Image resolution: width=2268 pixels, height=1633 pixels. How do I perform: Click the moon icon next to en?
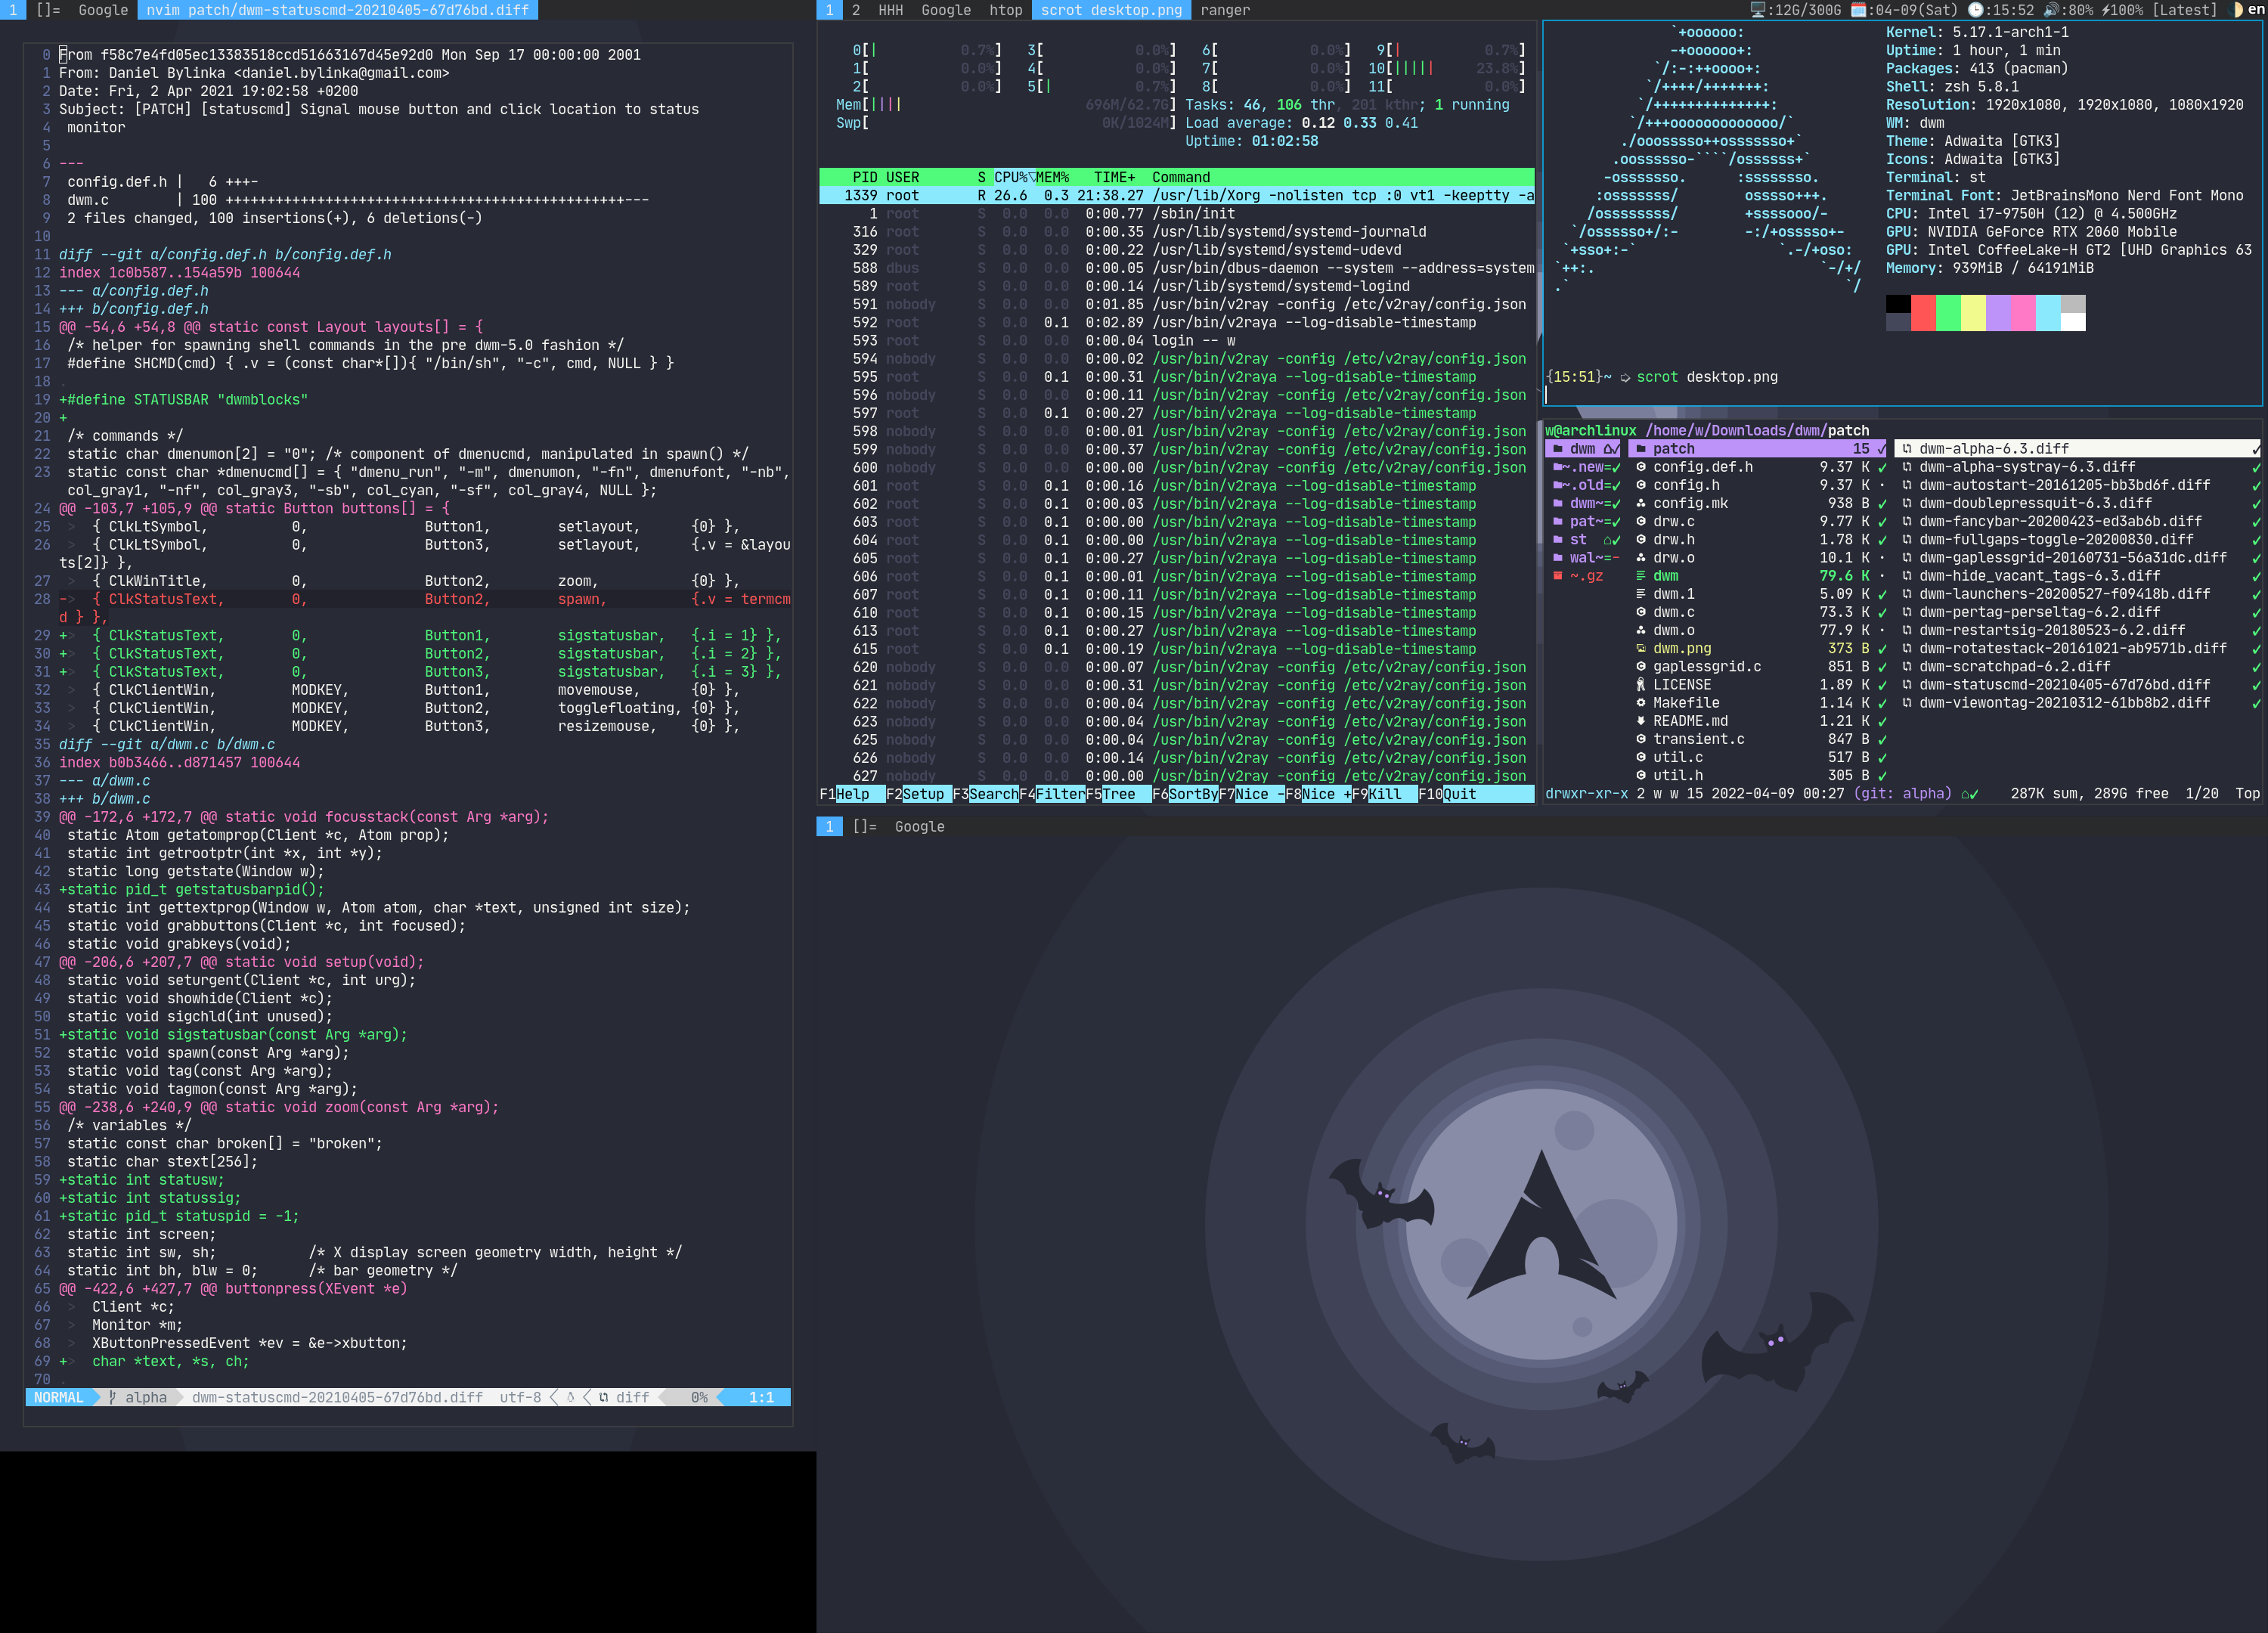point(2236,10)
